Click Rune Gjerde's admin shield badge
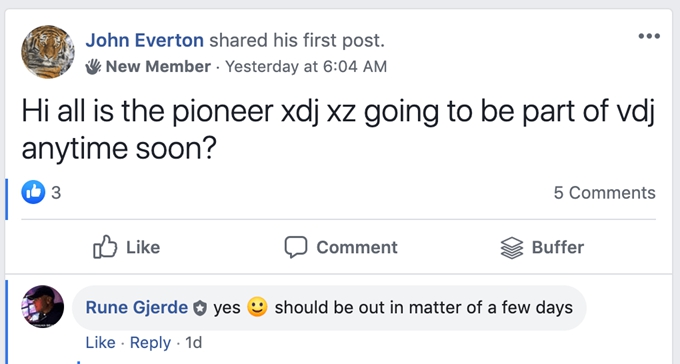Viewport: 680px width, 364px height. pos(200,308)
